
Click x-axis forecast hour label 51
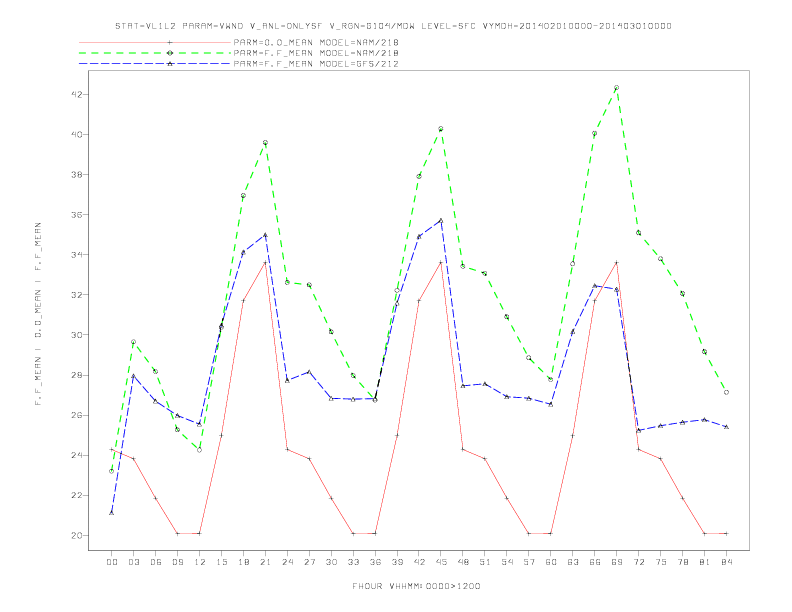tap(485, 562)
